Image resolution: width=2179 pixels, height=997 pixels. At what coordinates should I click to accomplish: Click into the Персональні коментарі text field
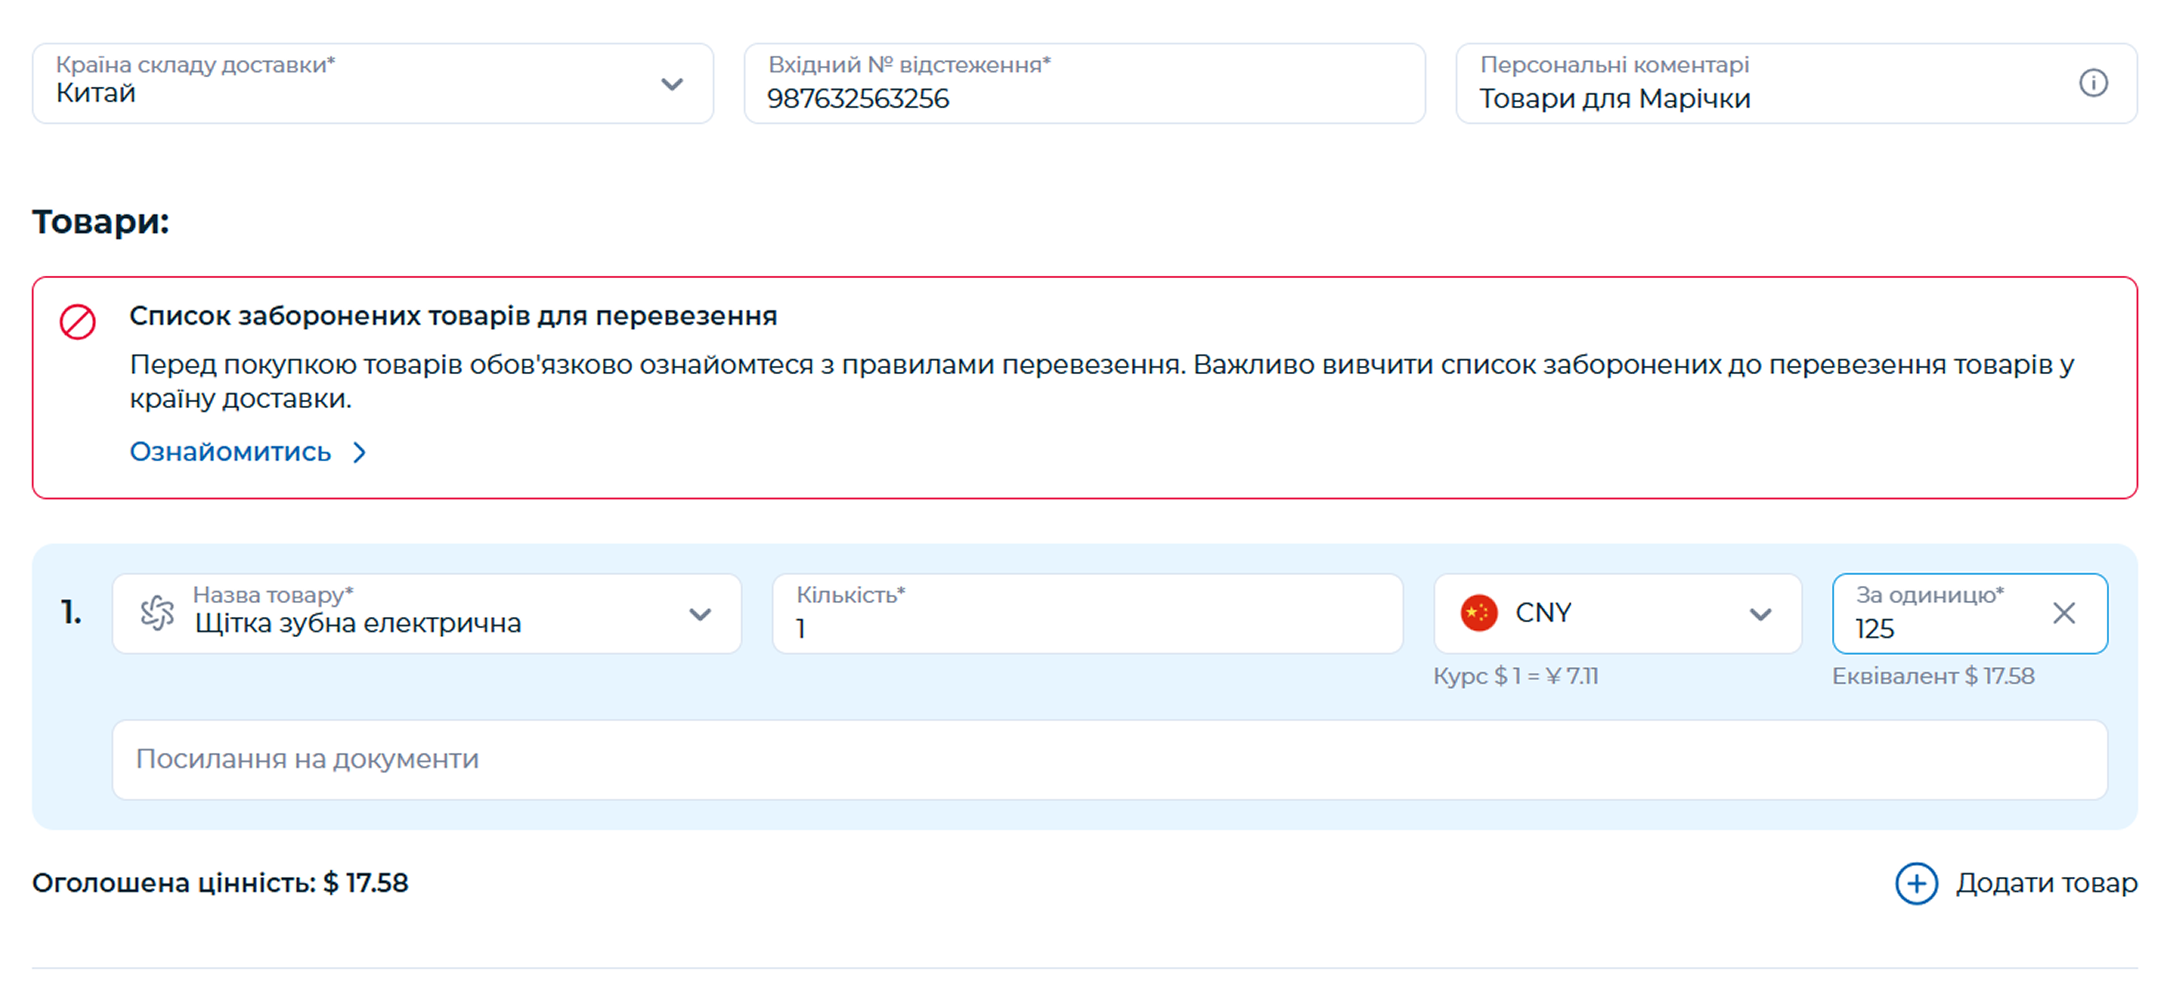[x=1760, y=98]
